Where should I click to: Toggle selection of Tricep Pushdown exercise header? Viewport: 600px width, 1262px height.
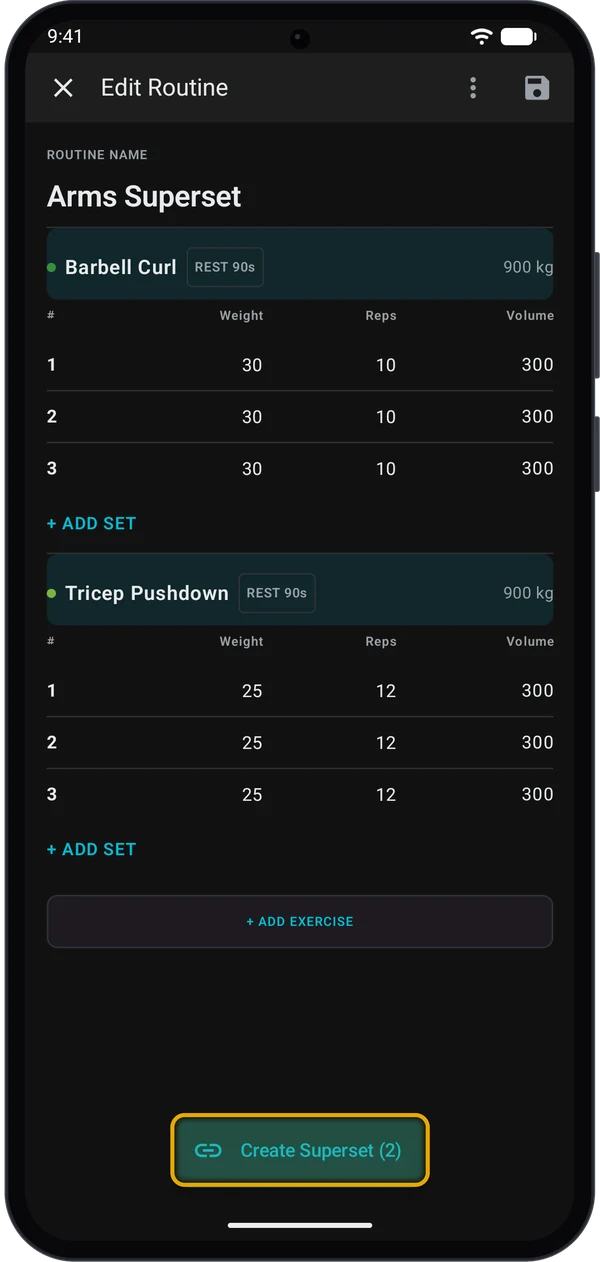(x=300, y=592)
